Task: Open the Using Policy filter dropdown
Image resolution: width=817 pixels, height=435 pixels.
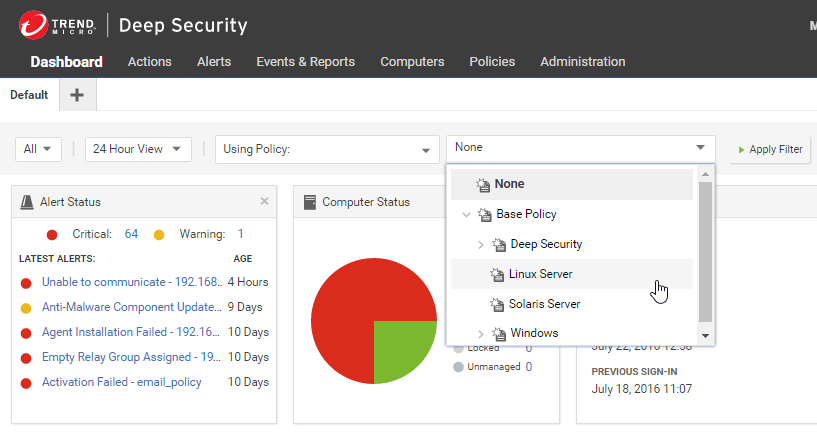Action: pos(327,149)
